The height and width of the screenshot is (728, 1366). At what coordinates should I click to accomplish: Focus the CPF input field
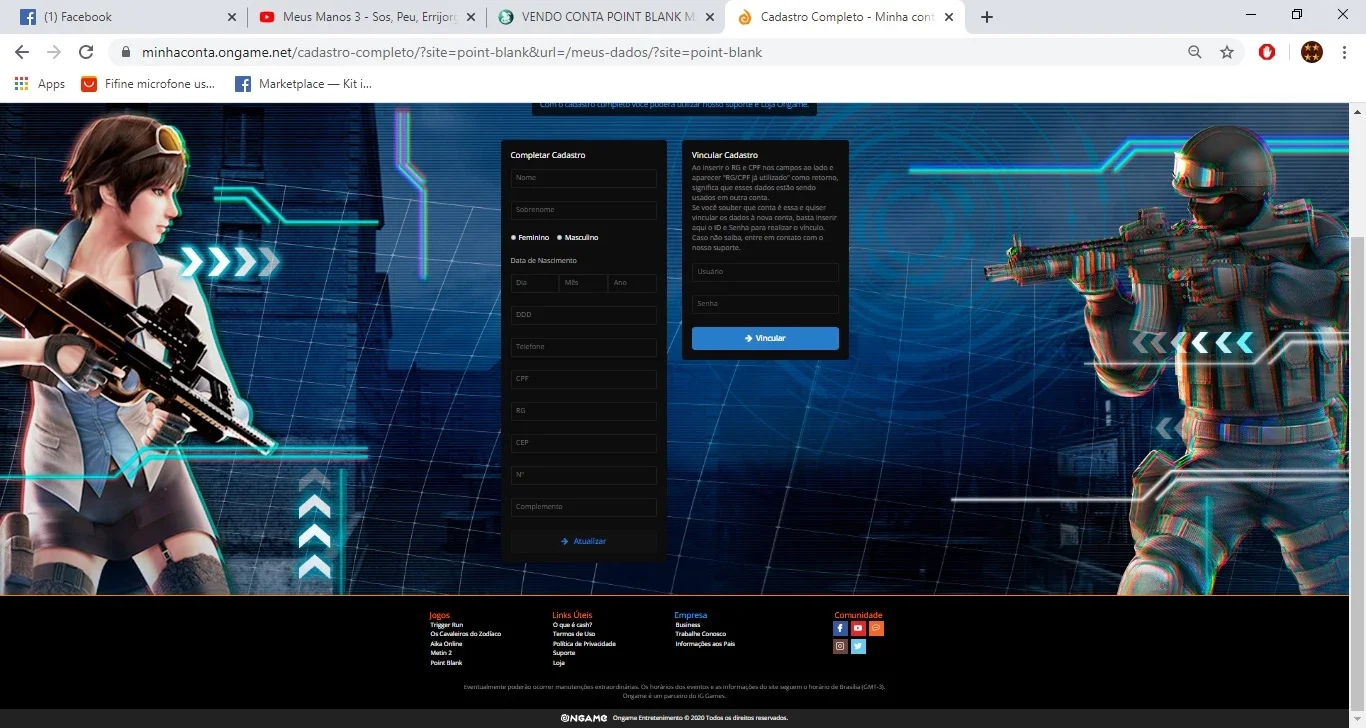pos(584,379)
